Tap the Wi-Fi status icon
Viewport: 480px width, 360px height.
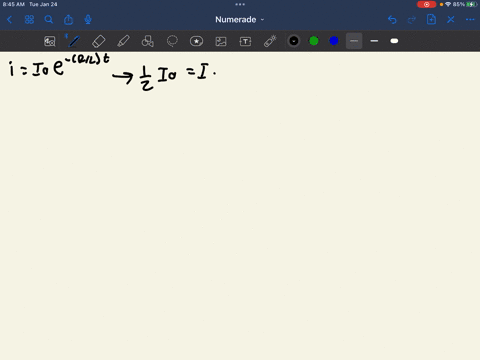click(x=448, y=4)
